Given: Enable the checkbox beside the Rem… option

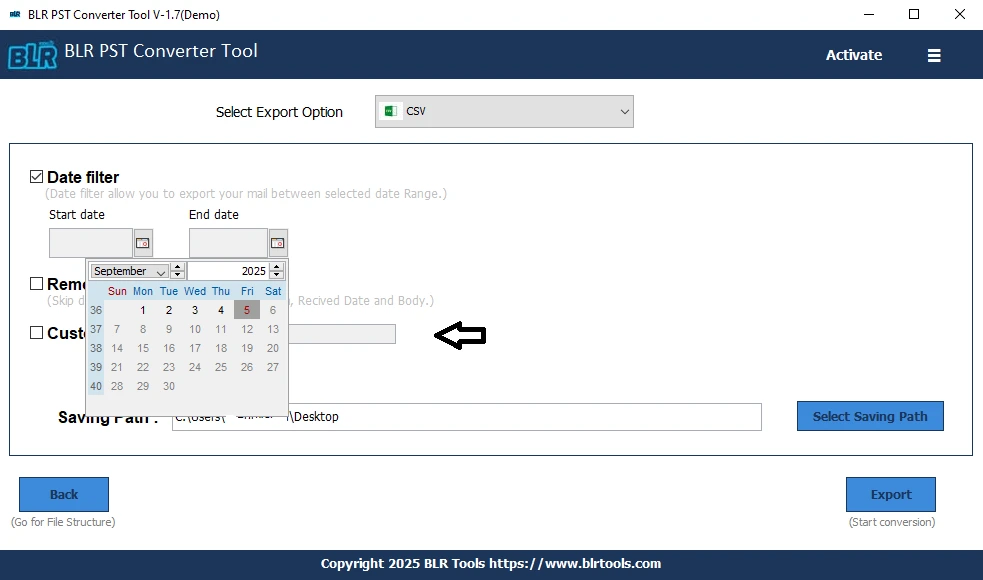Looking at the screenshot, I should [36, 283].
